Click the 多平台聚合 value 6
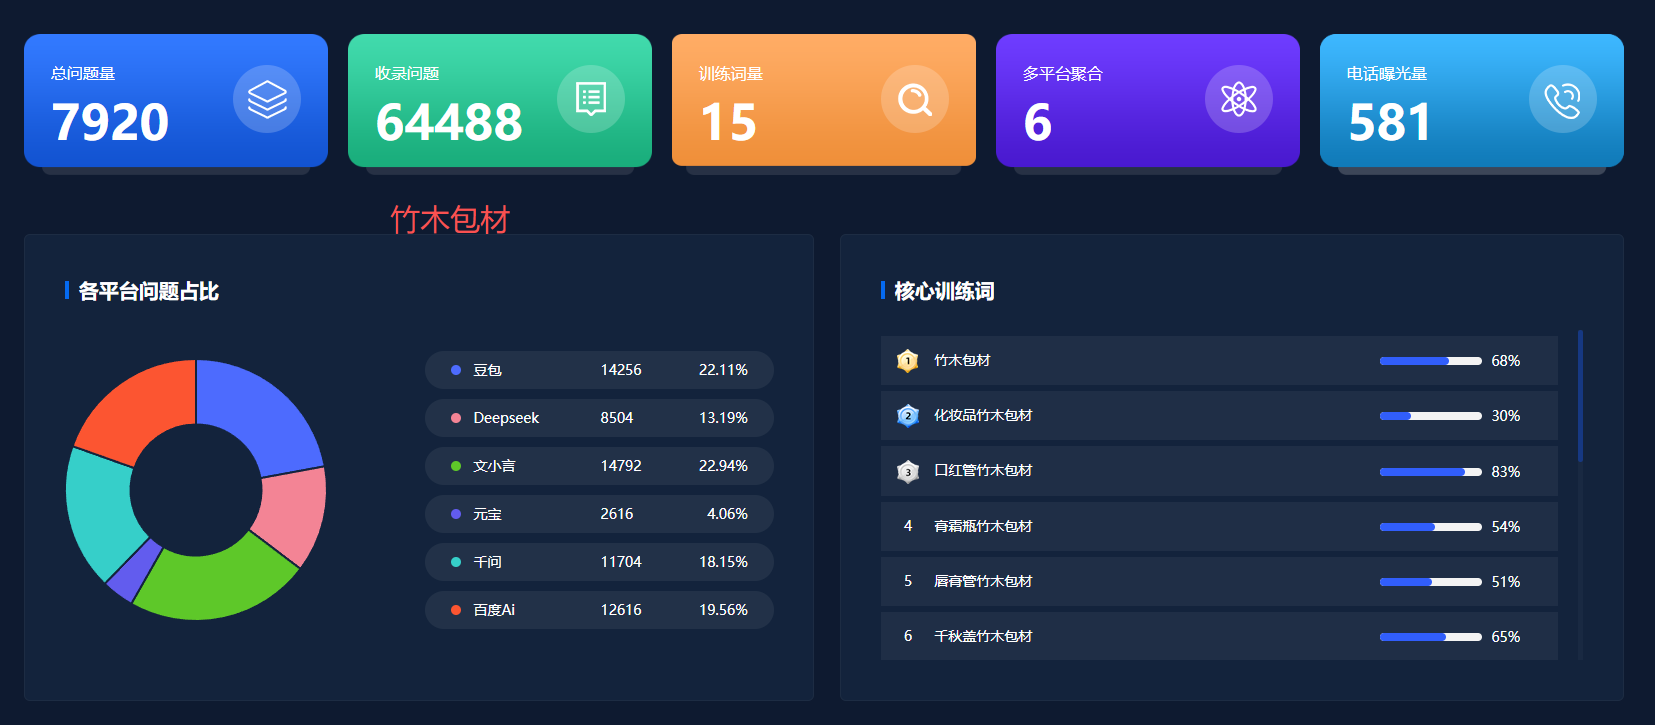 pos(1038,122)
